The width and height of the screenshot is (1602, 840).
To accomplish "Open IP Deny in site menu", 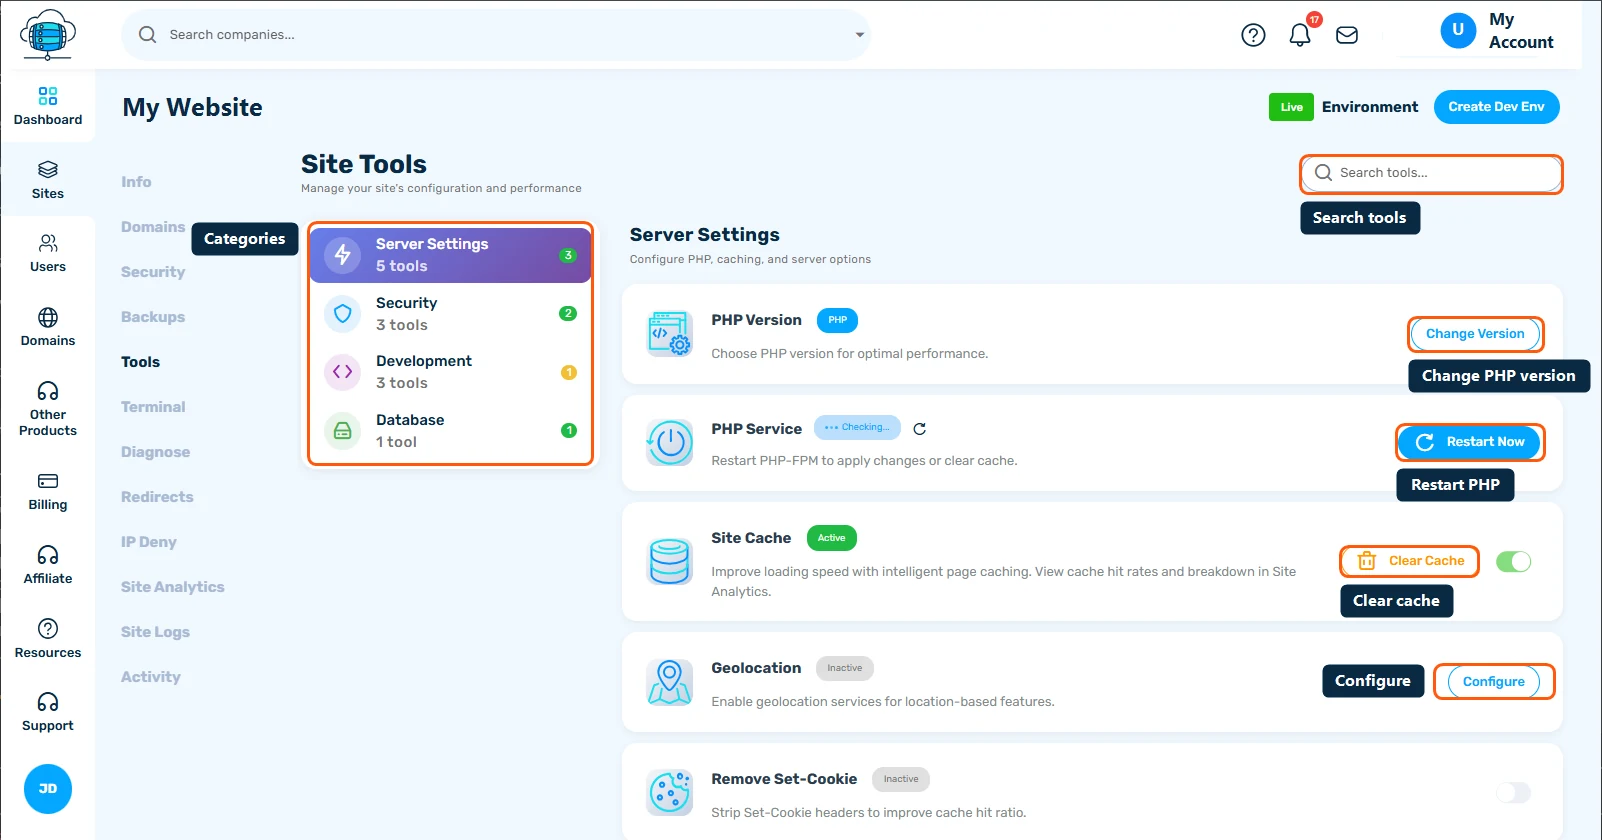I will [149, 542].
